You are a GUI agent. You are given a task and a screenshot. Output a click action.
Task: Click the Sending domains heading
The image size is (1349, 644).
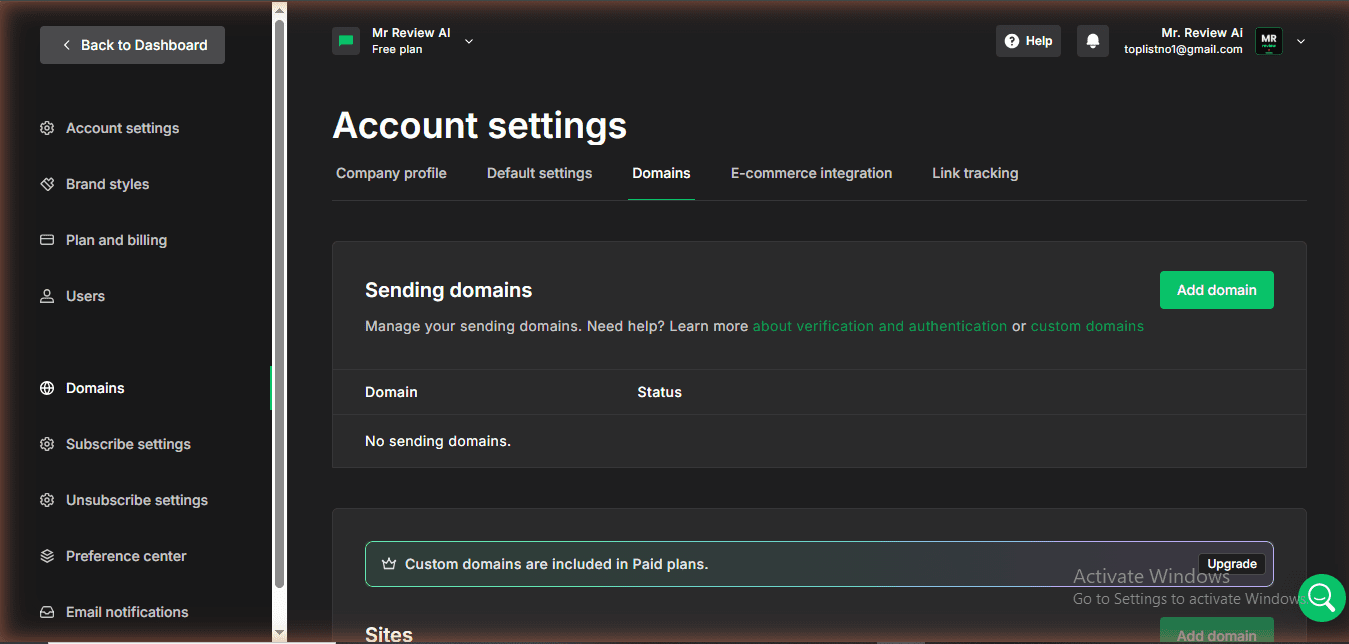tap(448, 290)
